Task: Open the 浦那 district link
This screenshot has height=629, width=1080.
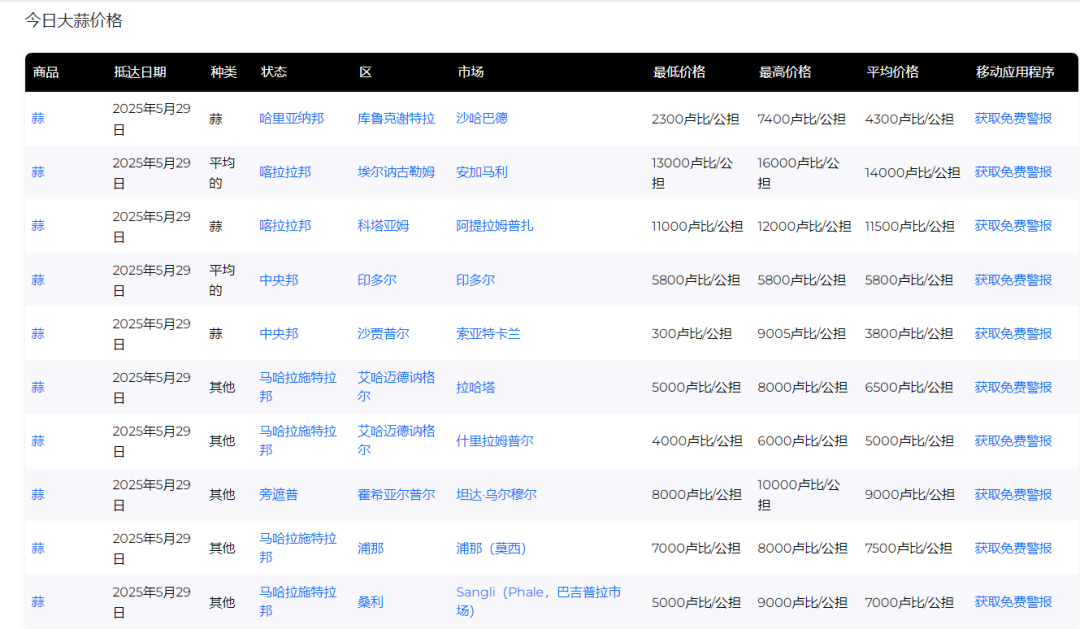Action: [x=370, y=548]
